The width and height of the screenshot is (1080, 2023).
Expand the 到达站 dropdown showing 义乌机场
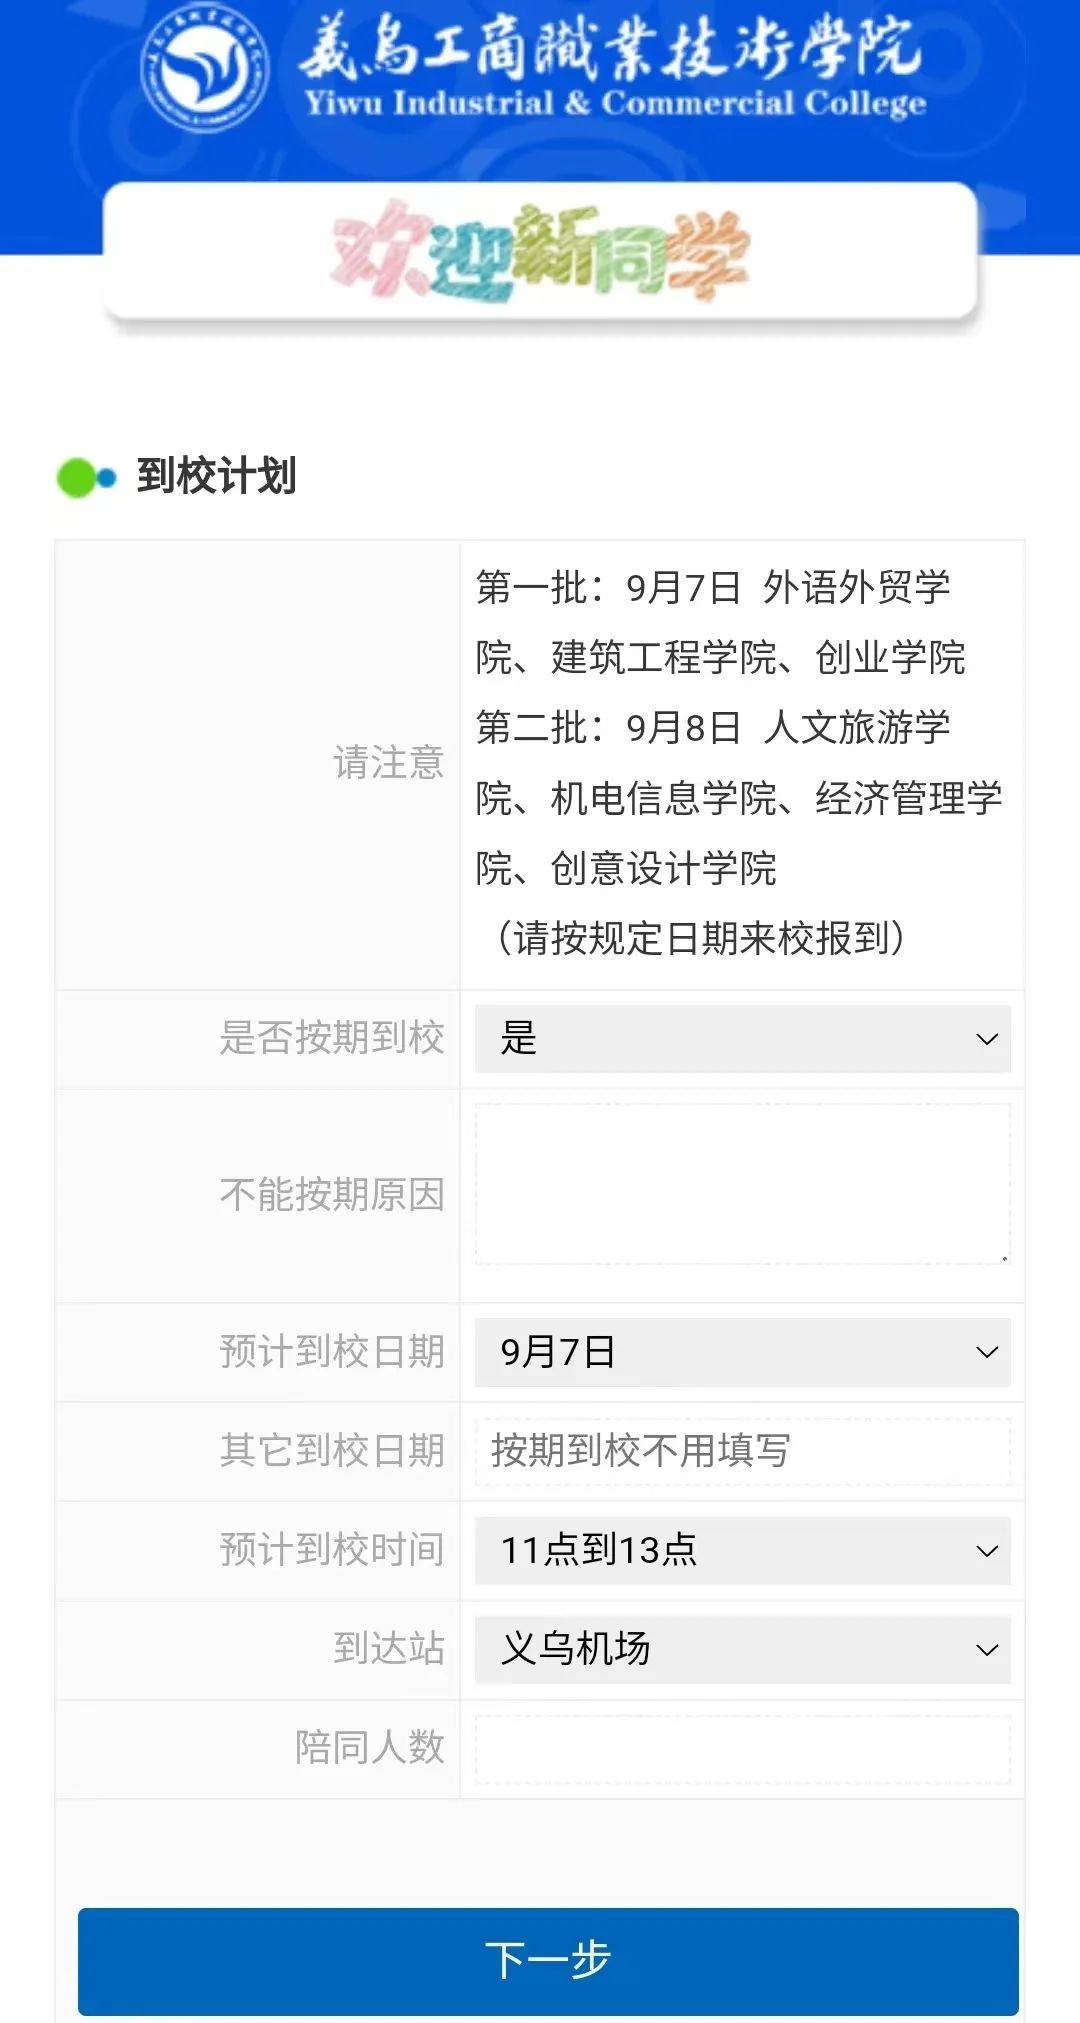tap(742, 1649)
